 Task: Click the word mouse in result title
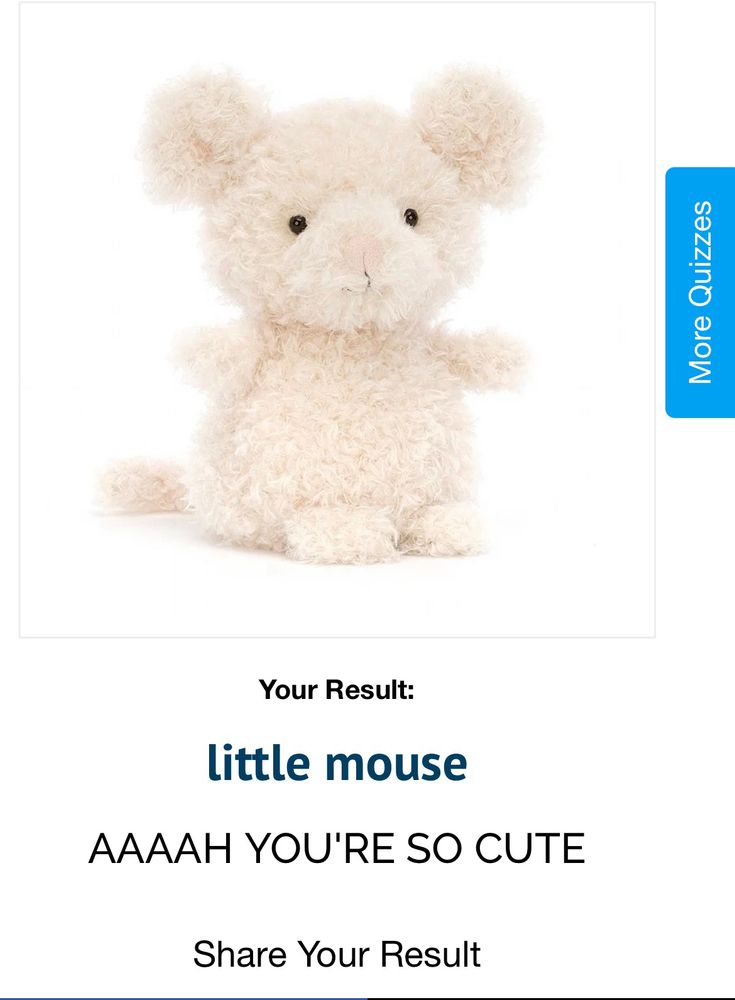pos(396,765)
